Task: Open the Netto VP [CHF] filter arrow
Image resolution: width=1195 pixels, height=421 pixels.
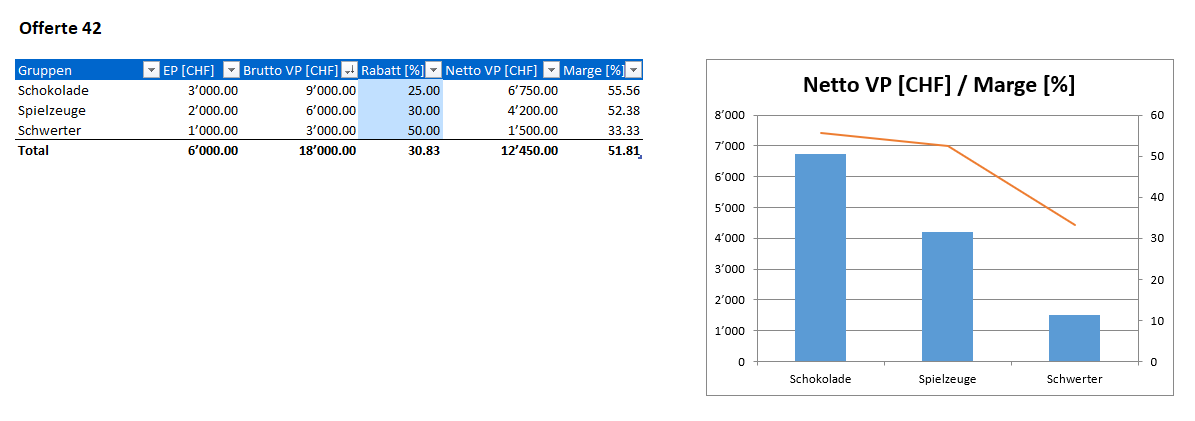Action: (551, 70)
